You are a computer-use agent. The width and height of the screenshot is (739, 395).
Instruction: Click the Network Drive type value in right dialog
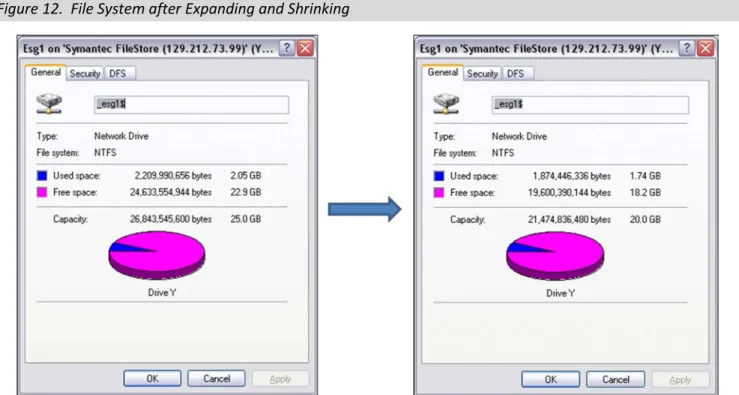point(519,137)
